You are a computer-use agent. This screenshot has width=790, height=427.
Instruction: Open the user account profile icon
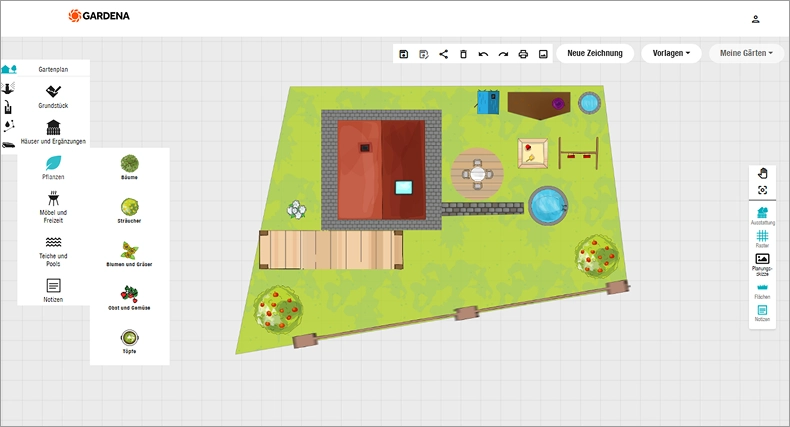(x=755, y=19)
